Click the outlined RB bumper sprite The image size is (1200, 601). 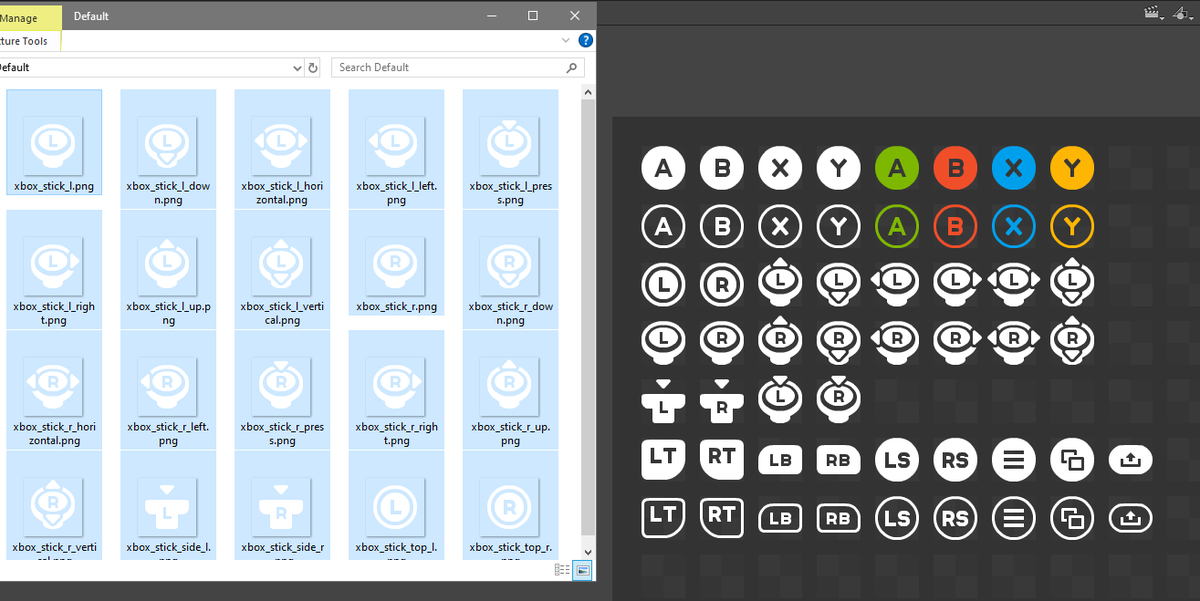838,519
